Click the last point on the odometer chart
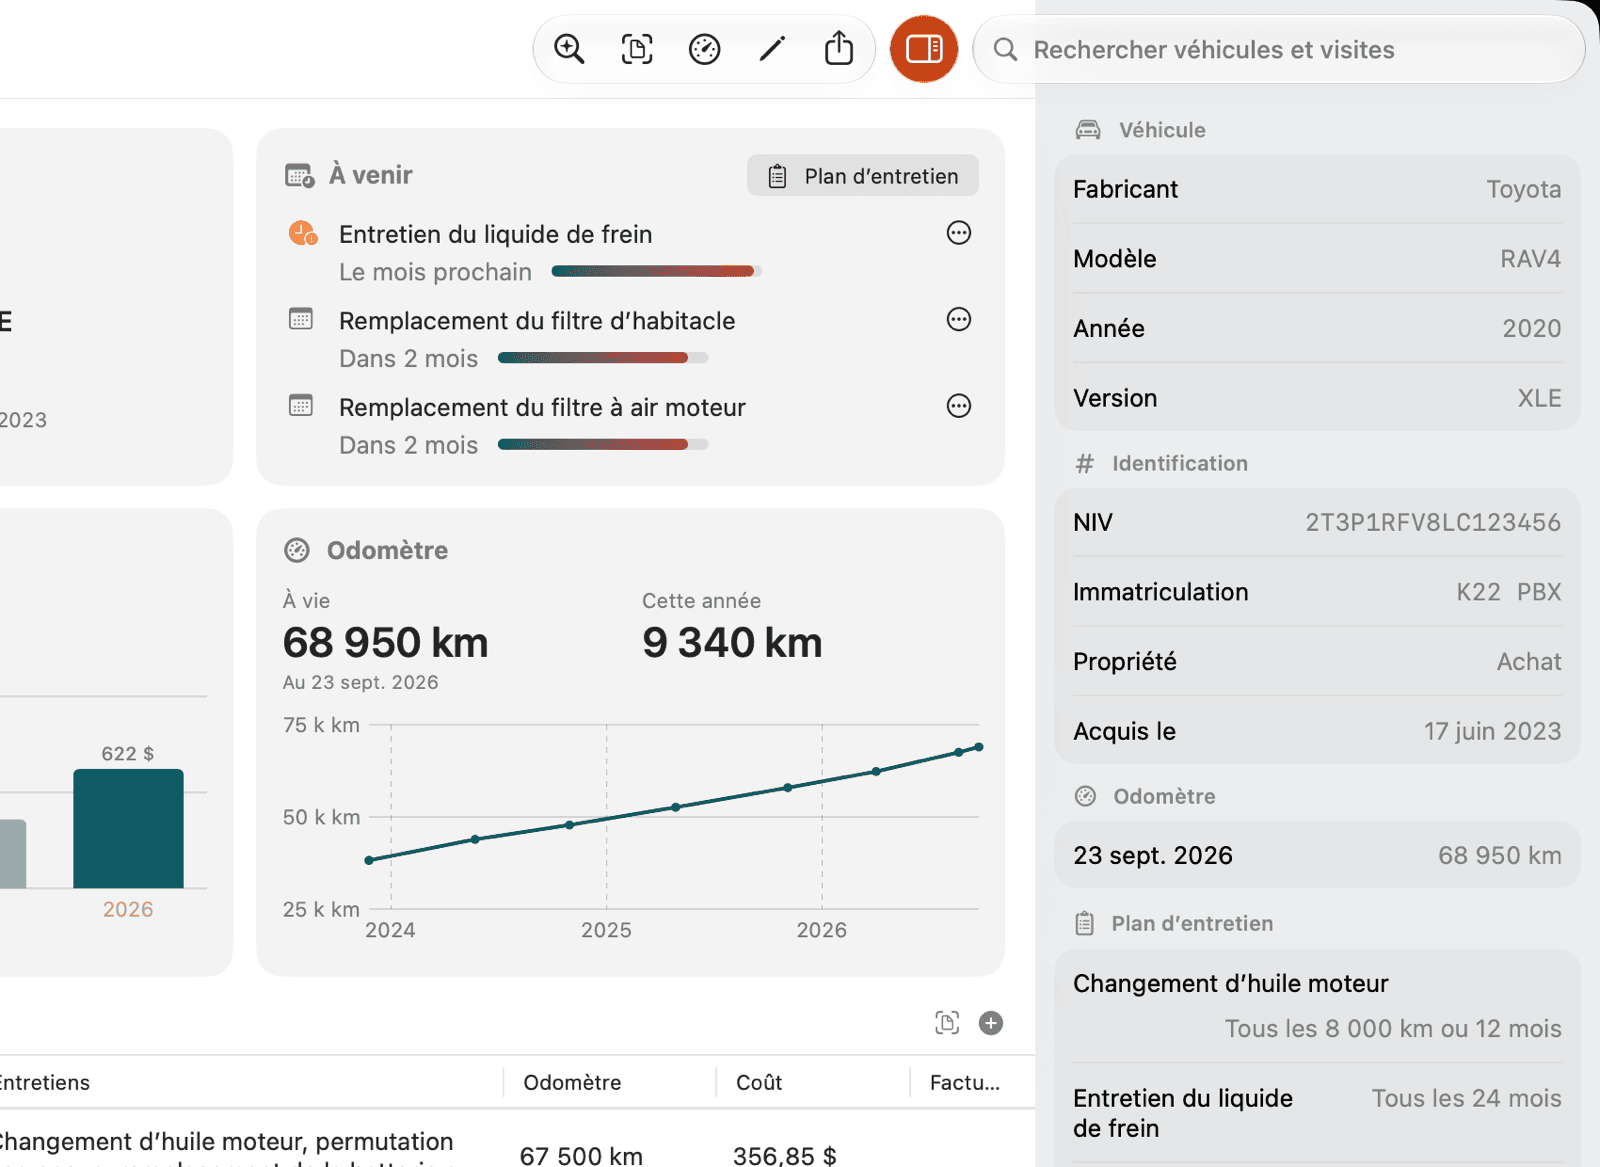The image size is (1600, 1167). point(979,747)
